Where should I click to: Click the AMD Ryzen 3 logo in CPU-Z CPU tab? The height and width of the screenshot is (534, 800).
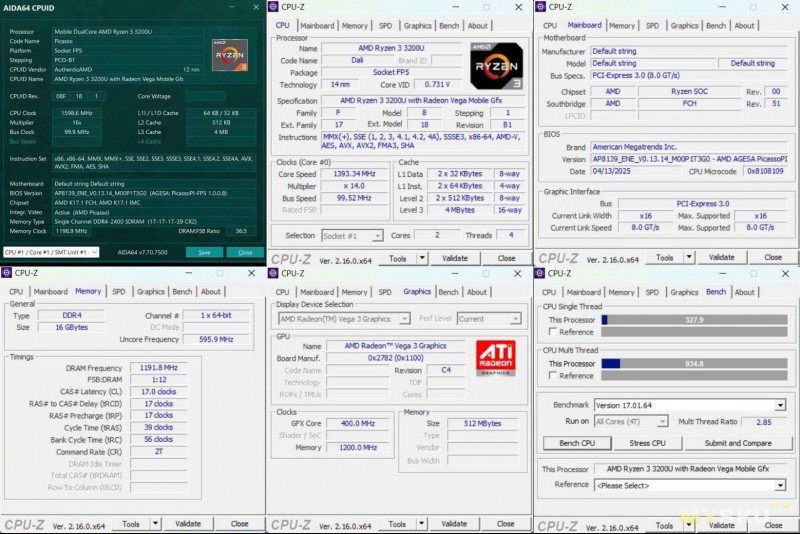click(x=496, y=66)
